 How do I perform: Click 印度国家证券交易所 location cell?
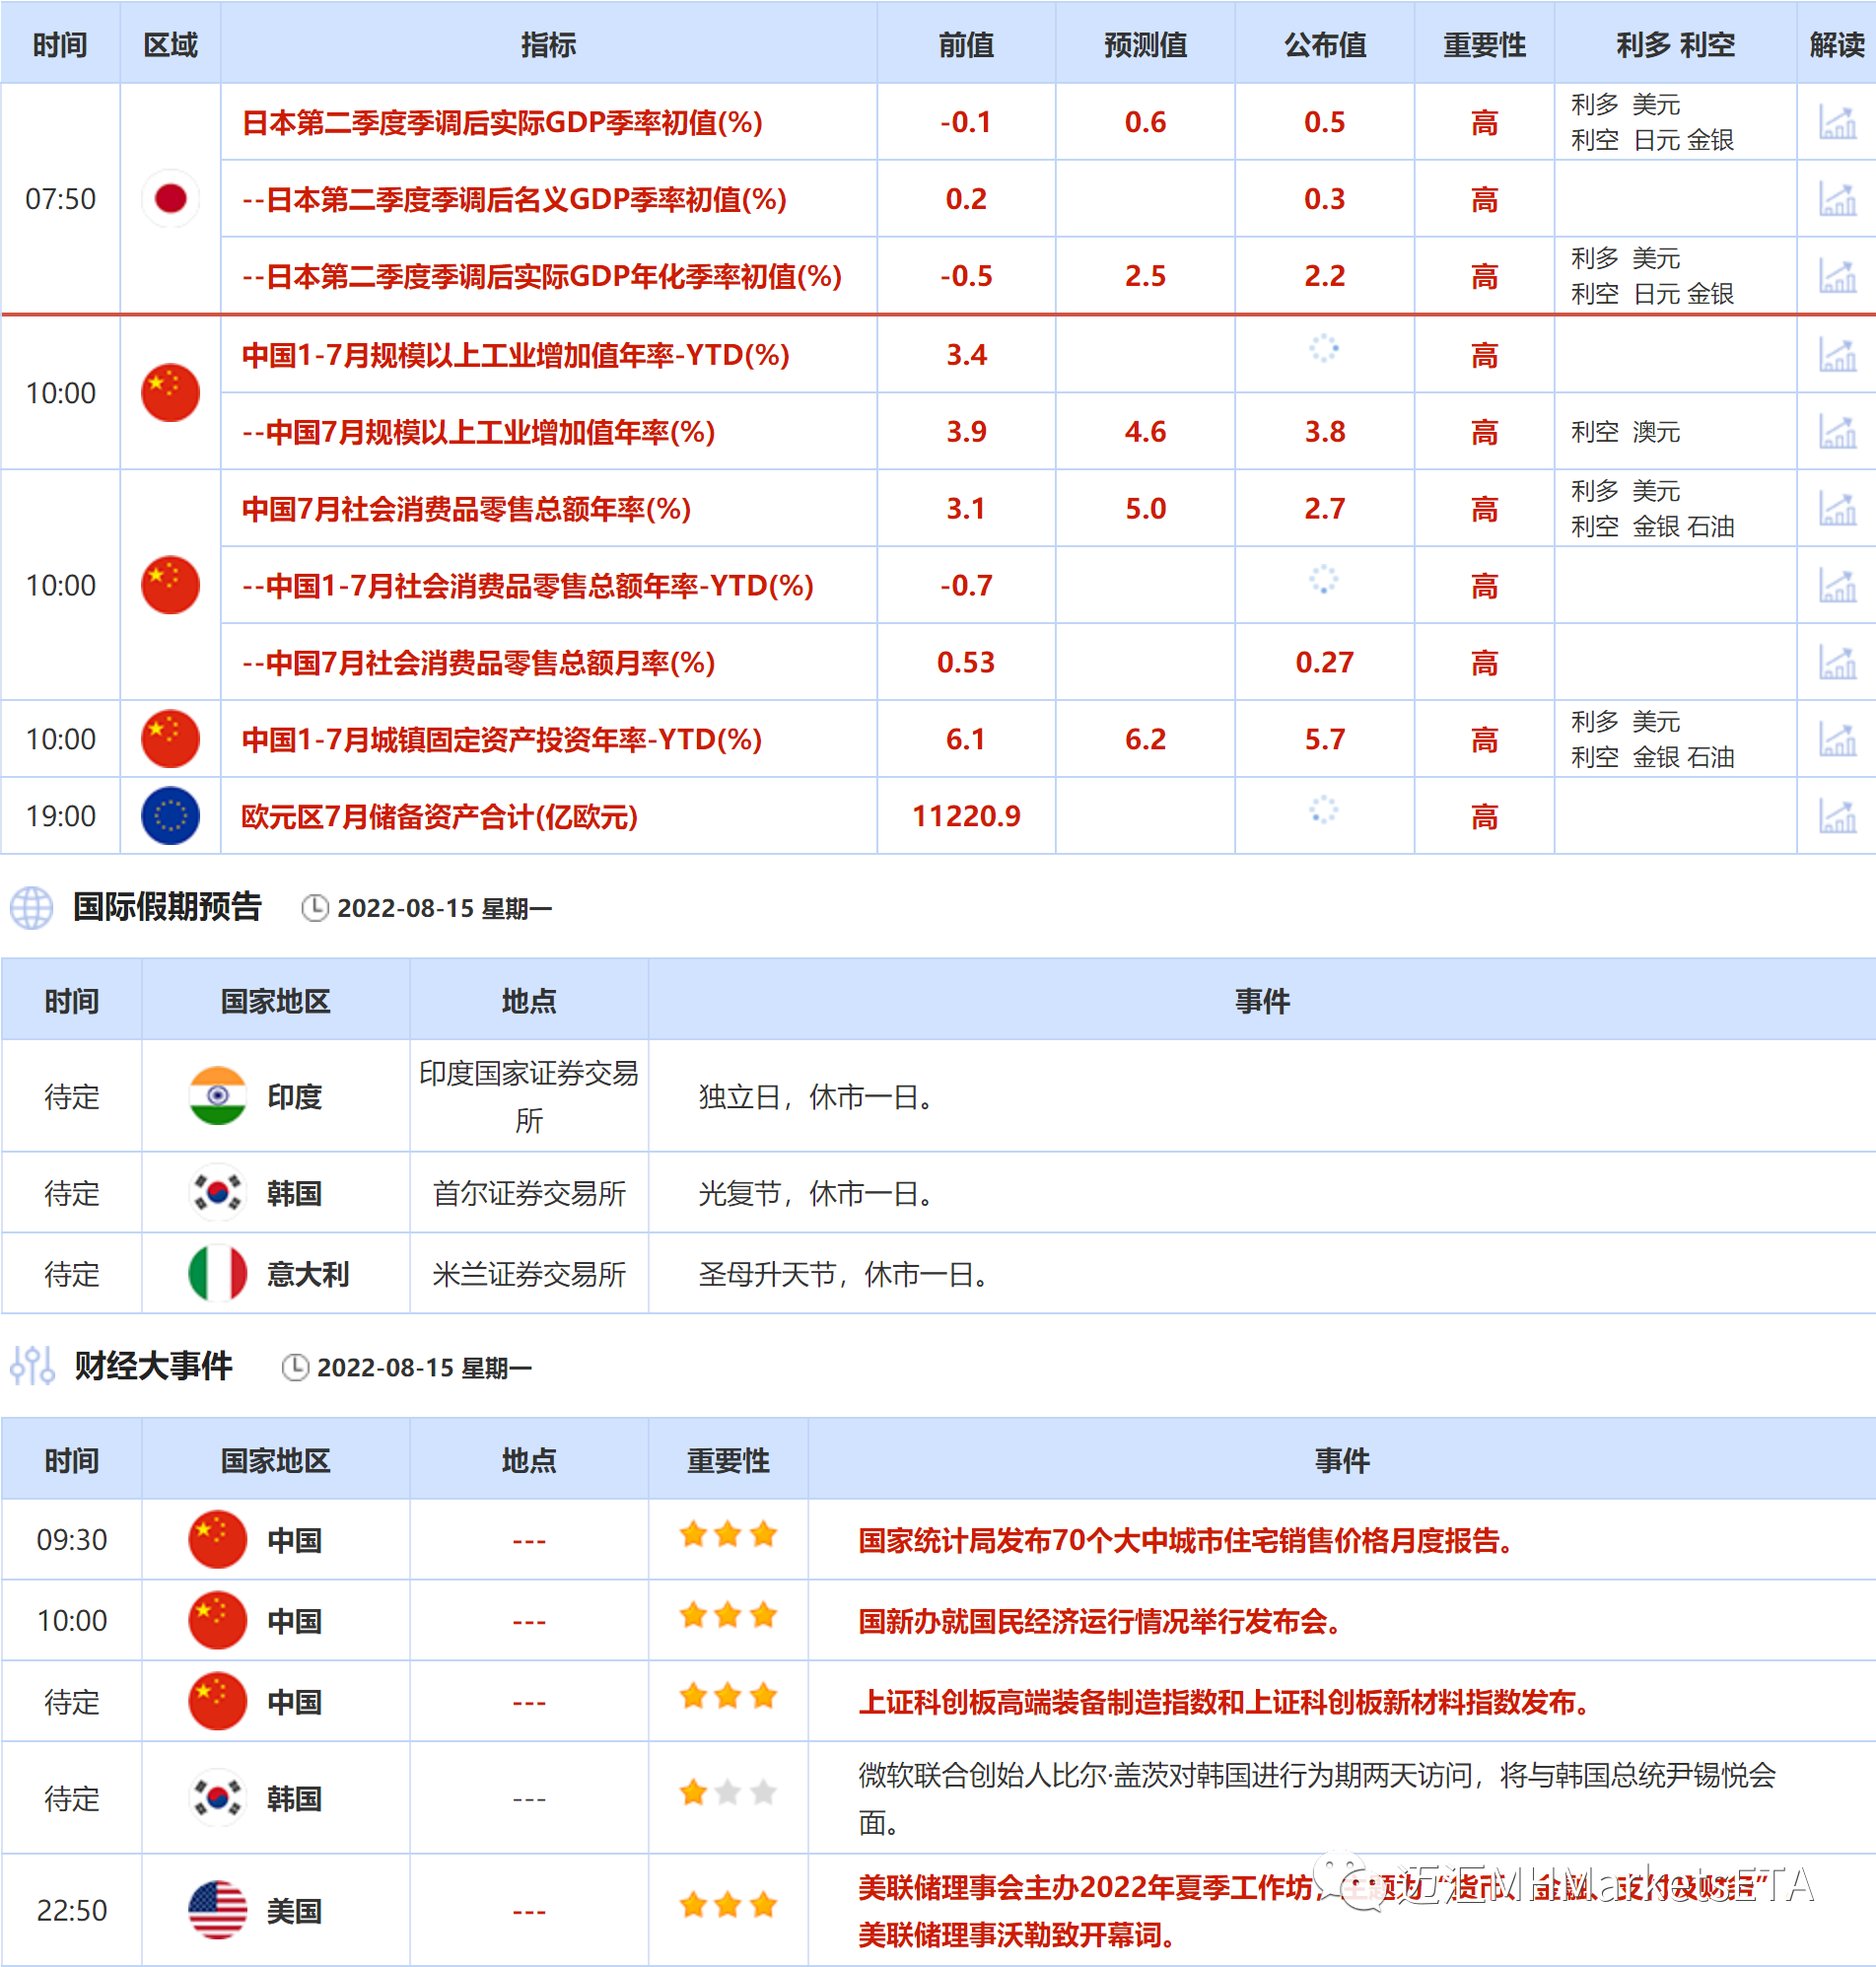[x=529, y=1096]
